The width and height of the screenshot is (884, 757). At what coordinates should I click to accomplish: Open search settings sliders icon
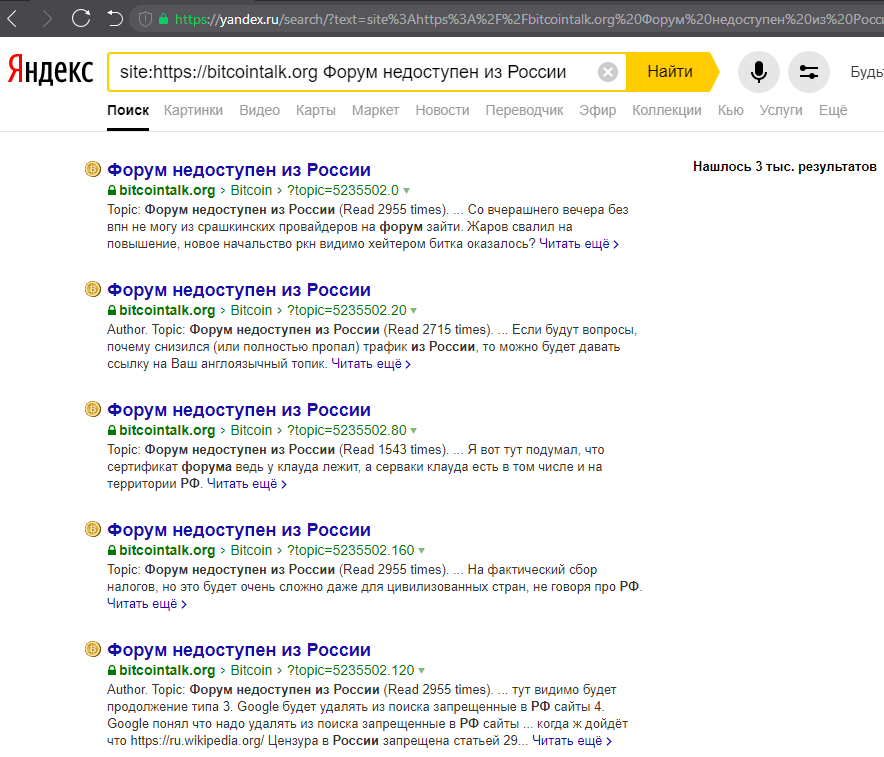808,72
